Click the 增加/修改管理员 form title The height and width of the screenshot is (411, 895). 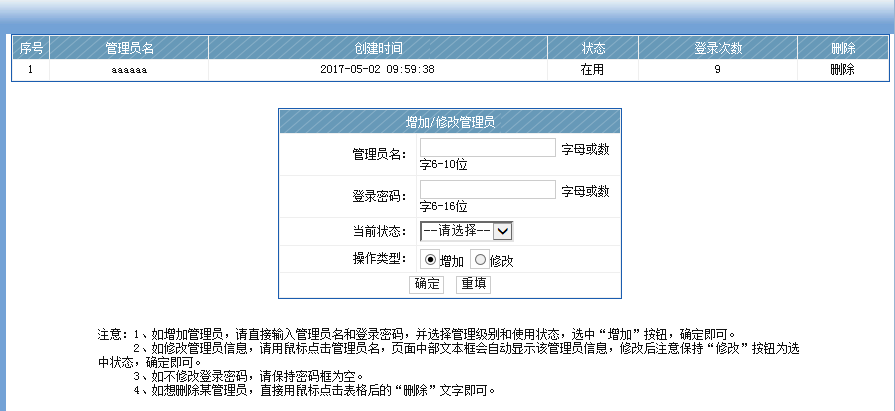tap(450, 122)
